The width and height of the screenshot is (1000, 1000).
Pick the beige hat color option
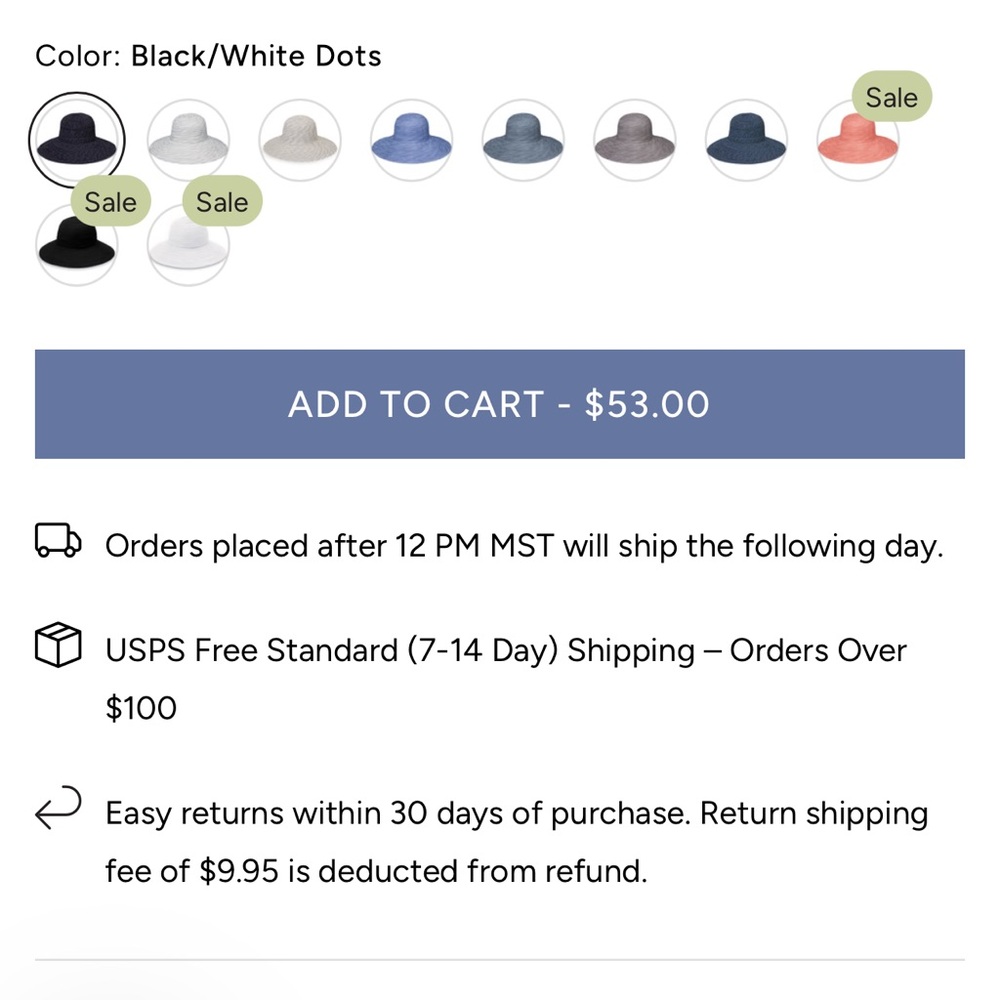point(300,140)
